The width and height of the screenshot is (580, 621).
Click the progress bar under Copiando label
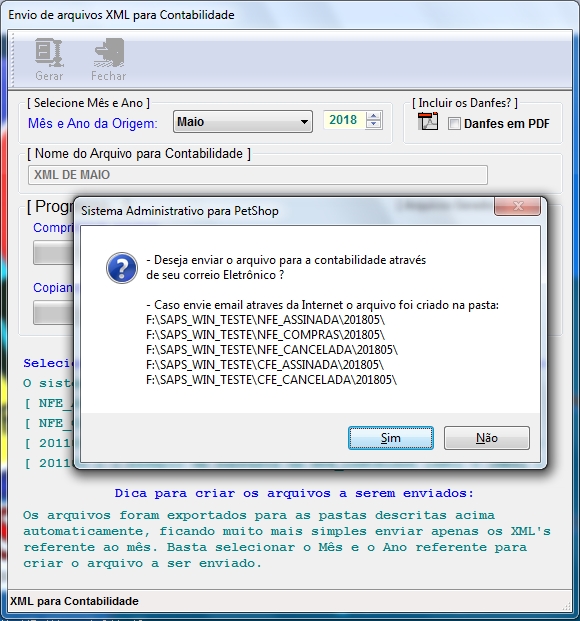point(53,312)
